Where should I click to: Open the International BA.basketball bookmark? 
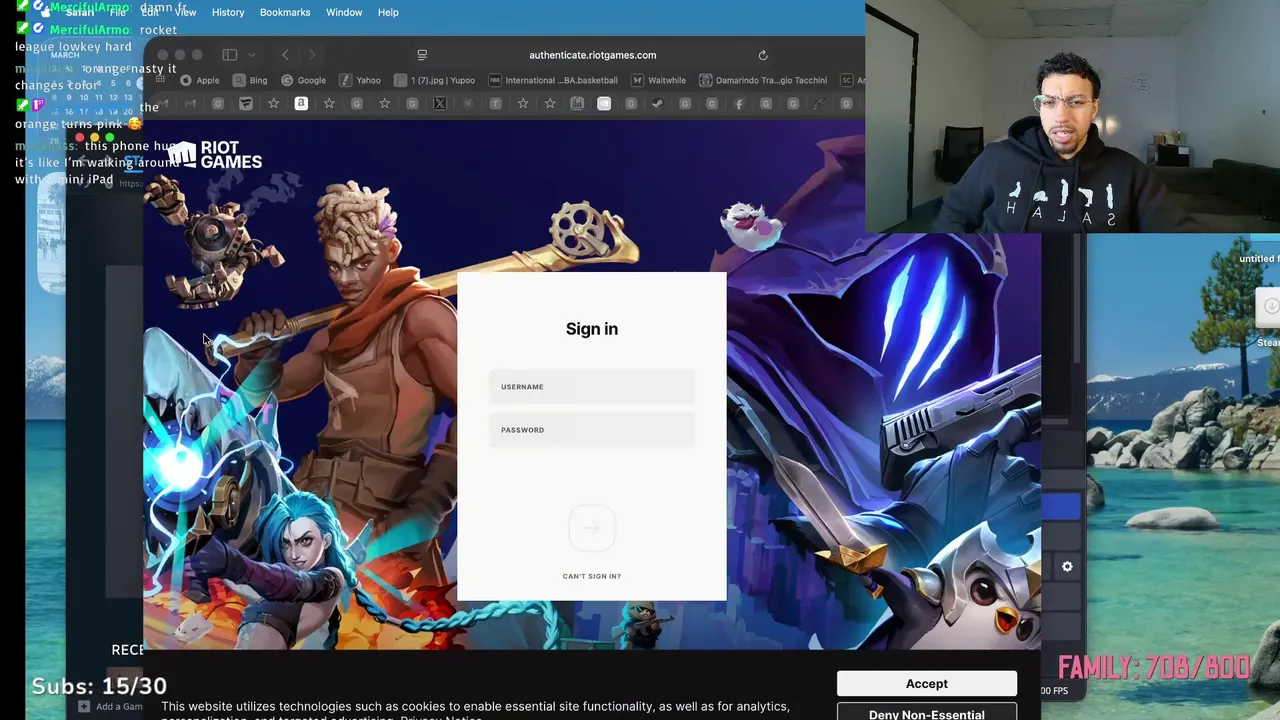pos(553,80)
